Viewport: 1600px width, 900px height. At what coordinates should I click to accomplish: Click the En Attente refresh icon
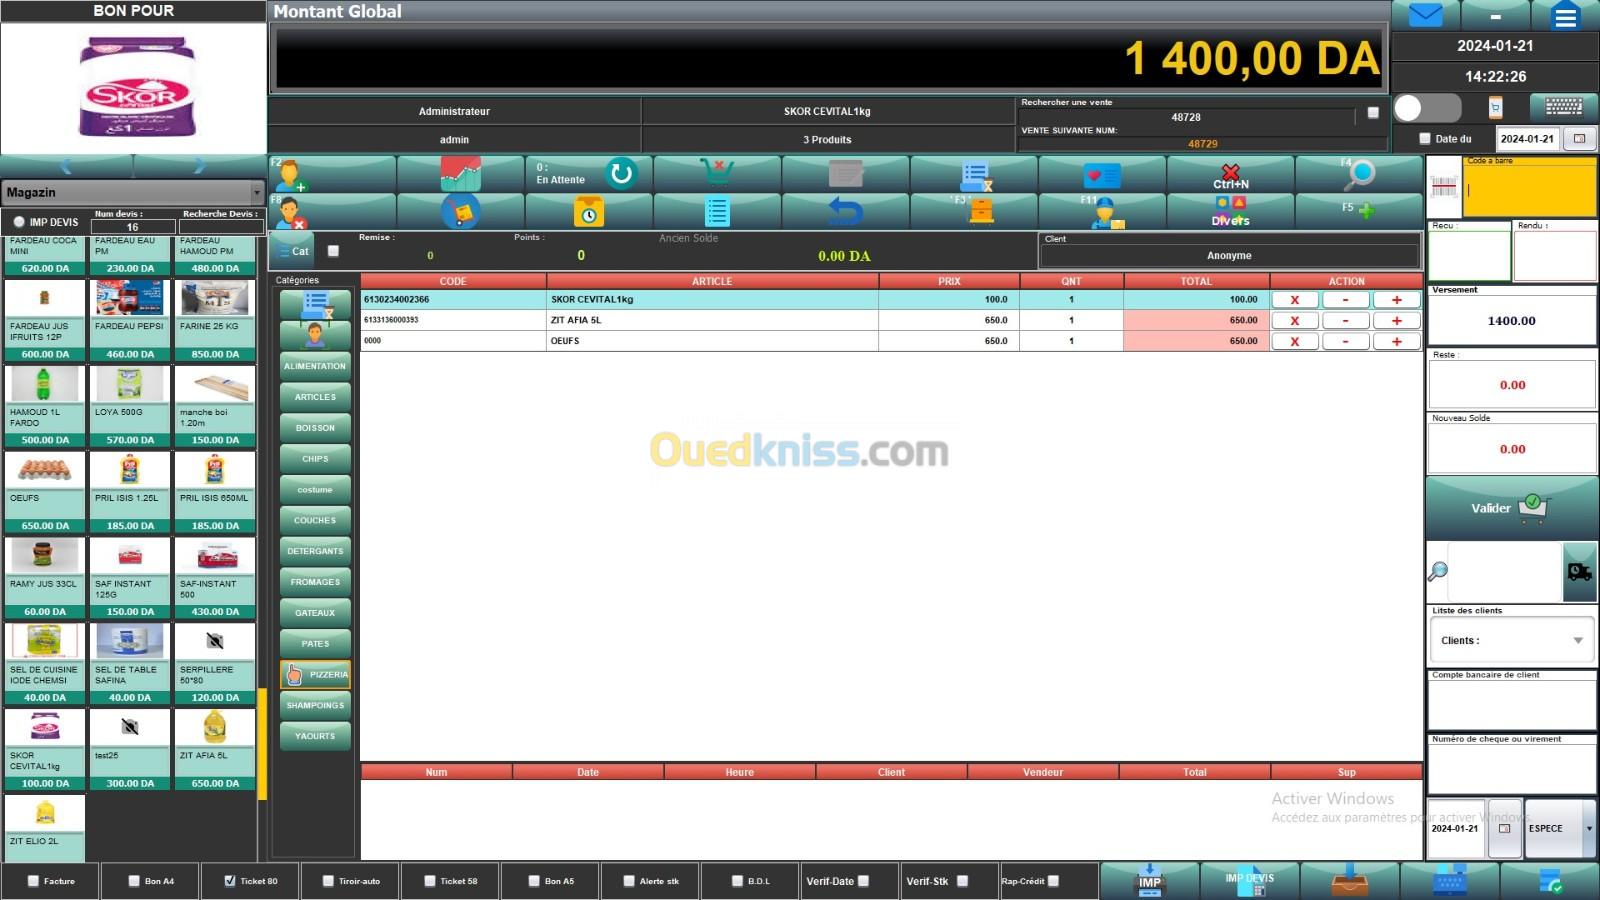point(621,174)
